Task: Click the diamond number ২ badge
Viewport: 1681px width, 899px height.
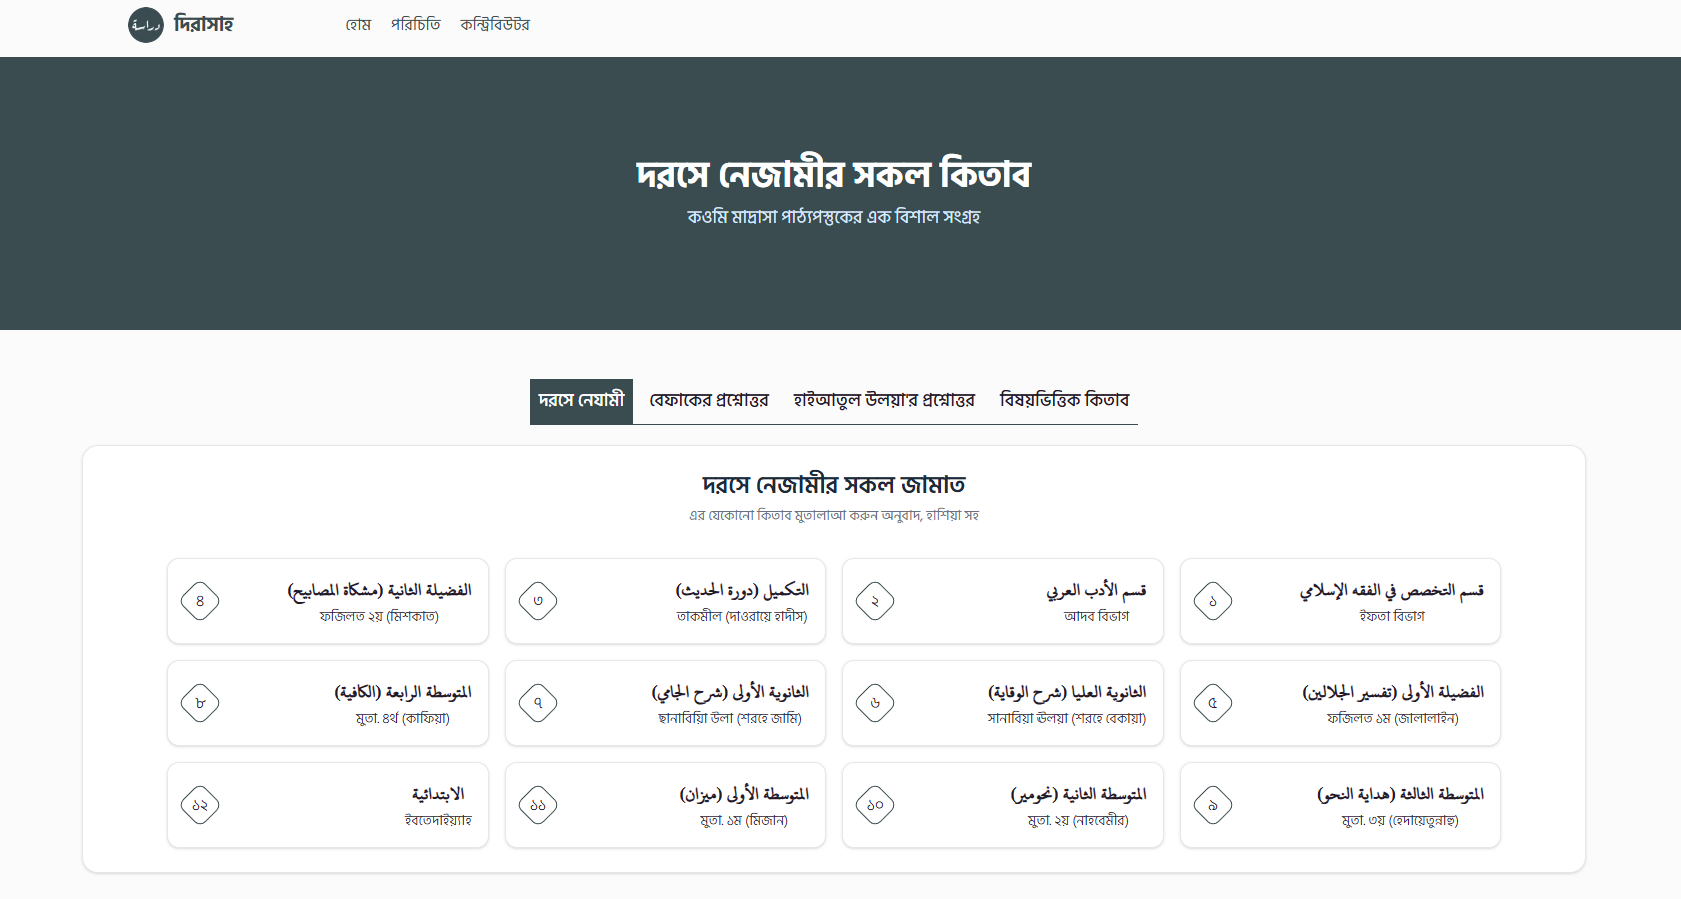Action: pyautogui.click(x=875, y=601)
